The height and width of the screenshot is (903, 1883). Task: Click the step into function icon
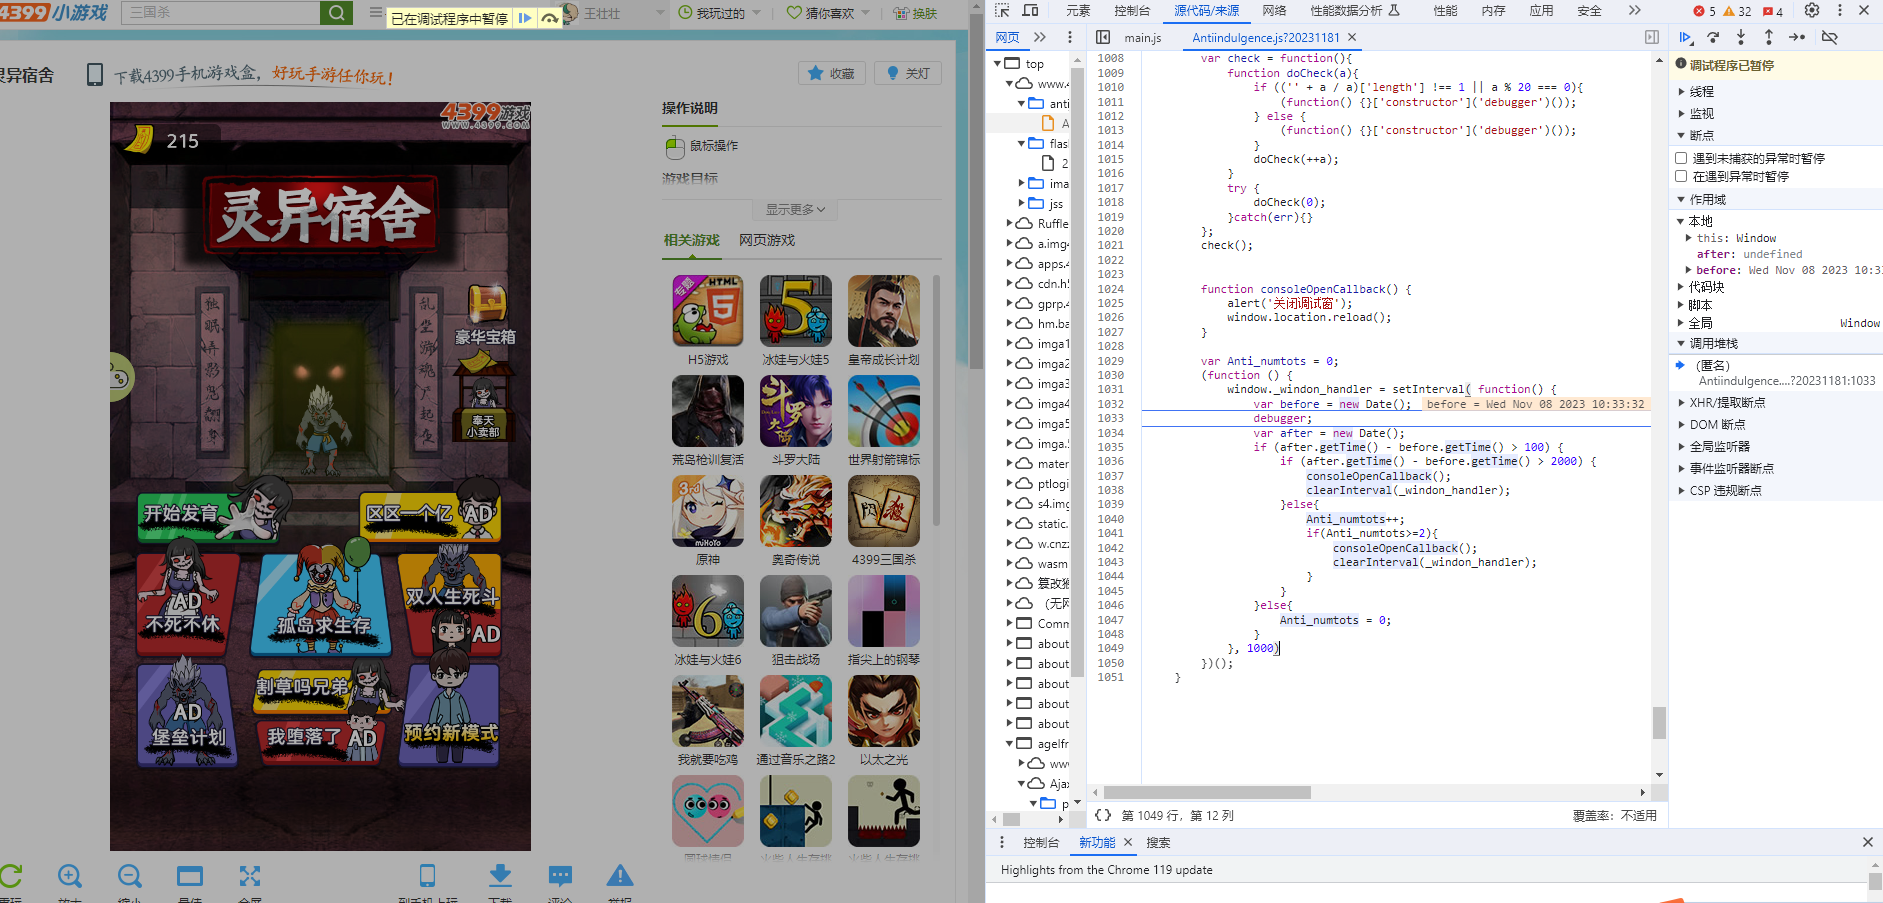click(x=1741, y=37)
